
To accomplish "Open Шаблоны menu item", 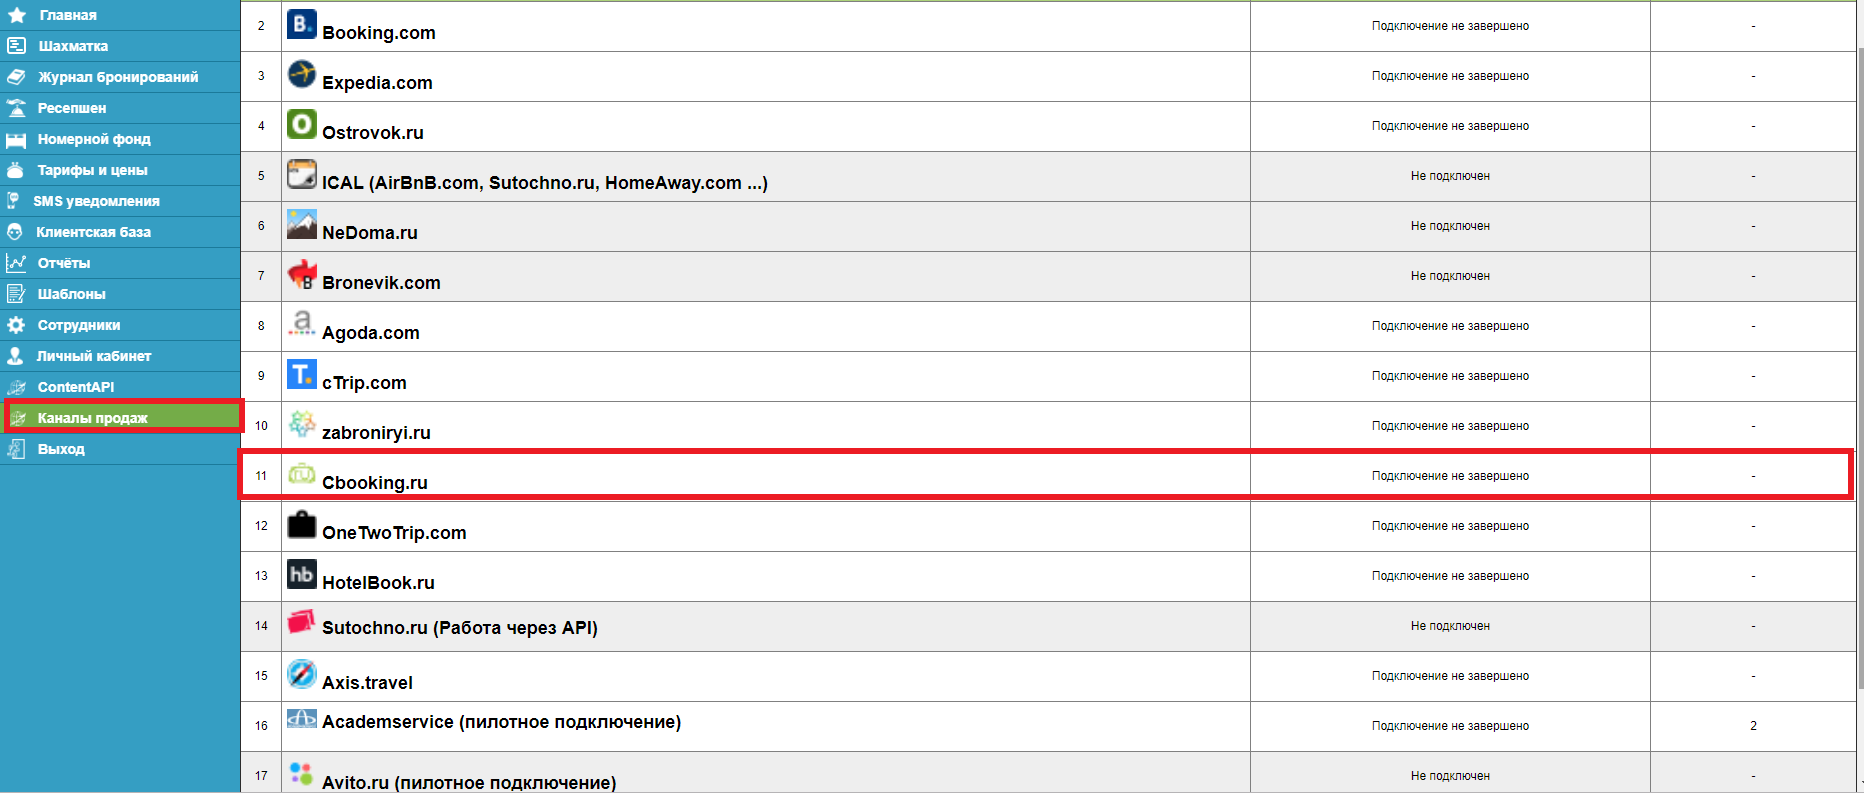I will (x=71, y=294).
